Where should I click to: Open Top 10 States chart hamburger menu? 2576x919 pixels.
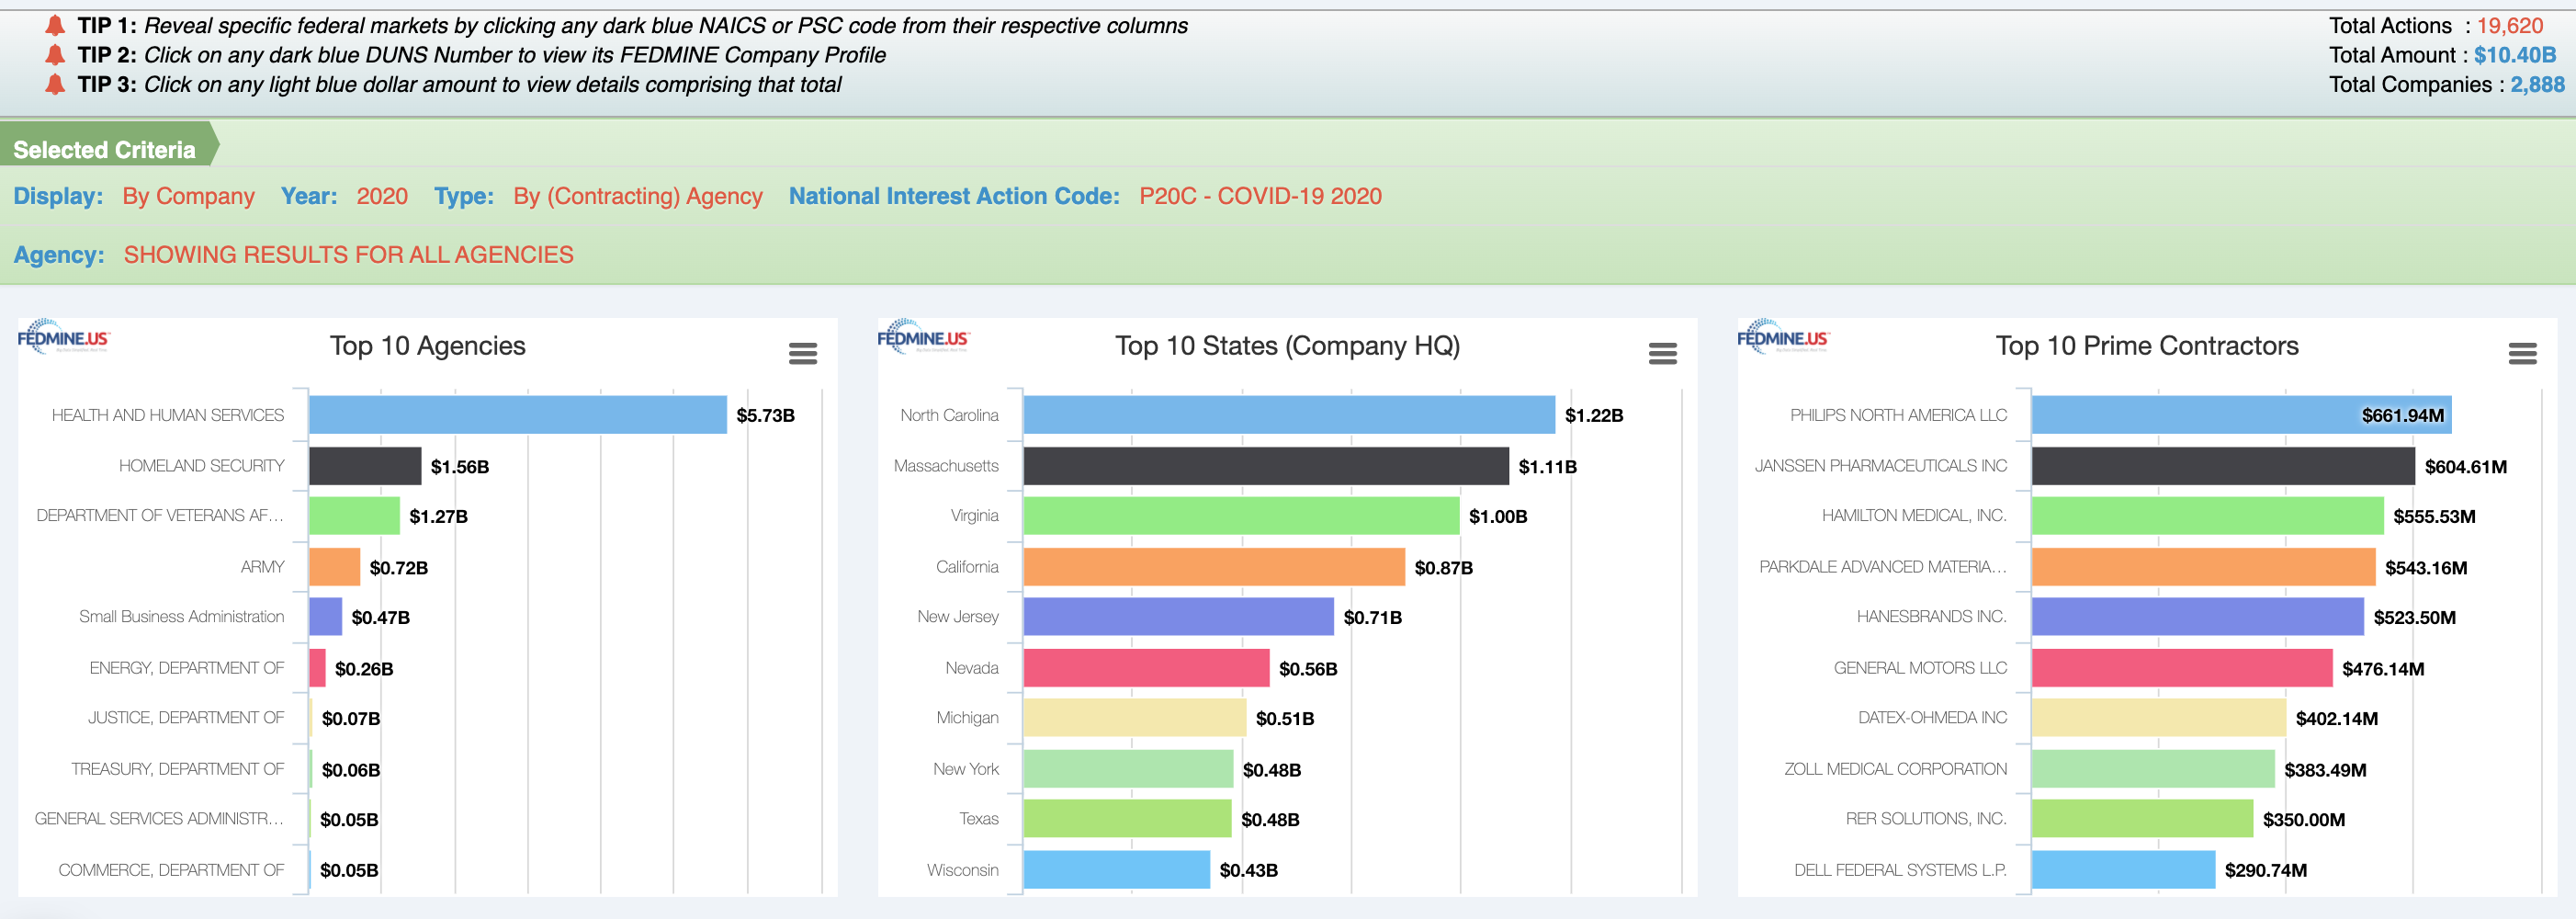[1662, 353]
